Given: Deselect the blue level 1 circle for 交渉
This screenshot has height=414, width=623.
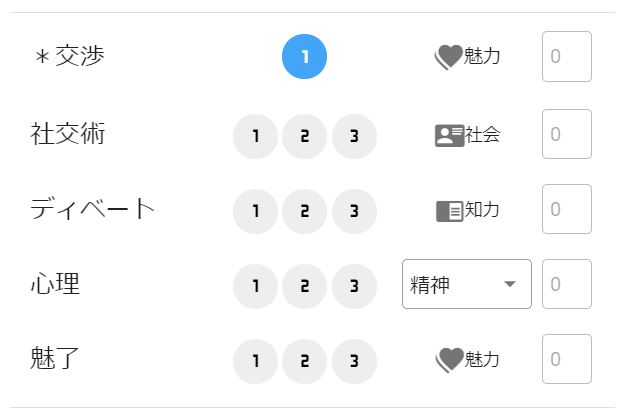Looking at the screenshot, I should [x=304, y=56].
